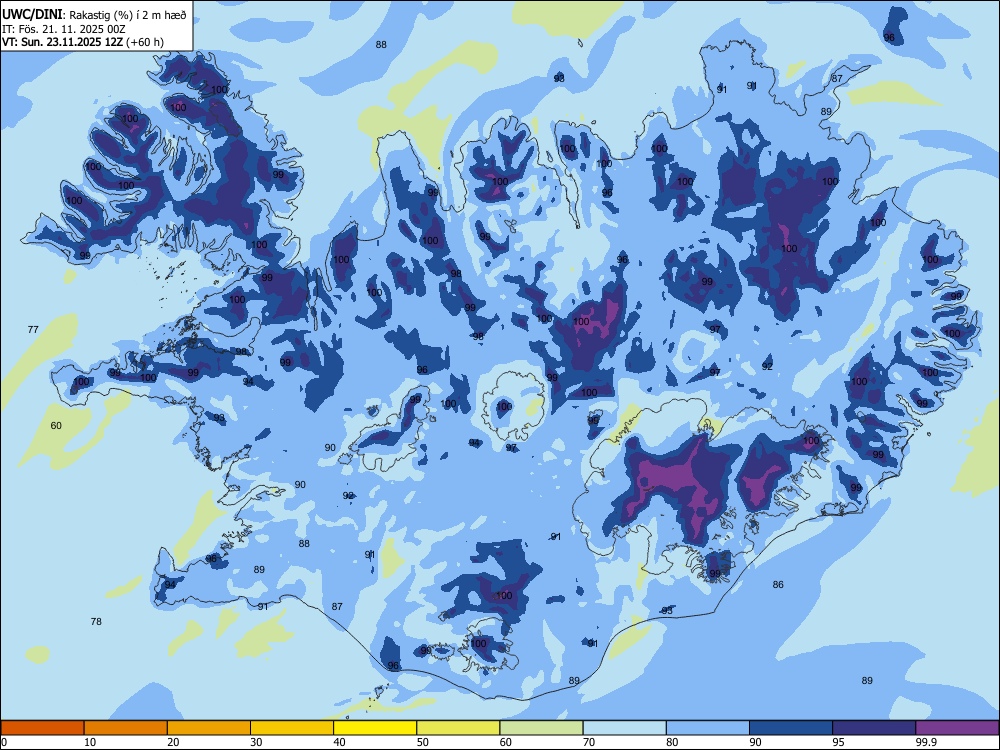Click the humidity value 60 on the map
This screenshot has height=750, width=1000.
click(56, 425)
